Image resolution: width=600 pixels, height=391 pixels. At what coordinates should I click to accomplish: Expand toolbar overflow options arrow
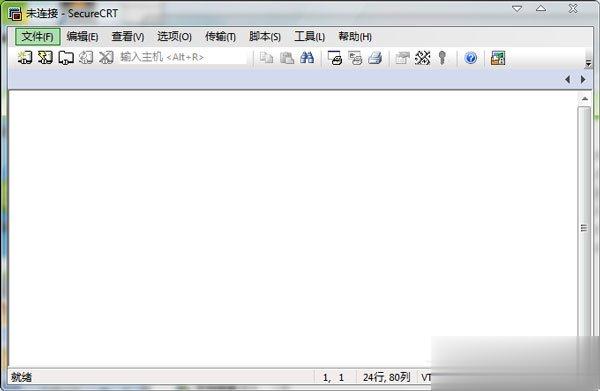coord(588,64)
